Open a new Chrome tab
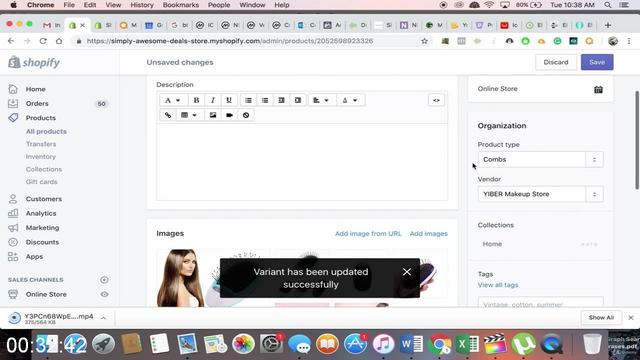640x360 pixels. [608, 25]
